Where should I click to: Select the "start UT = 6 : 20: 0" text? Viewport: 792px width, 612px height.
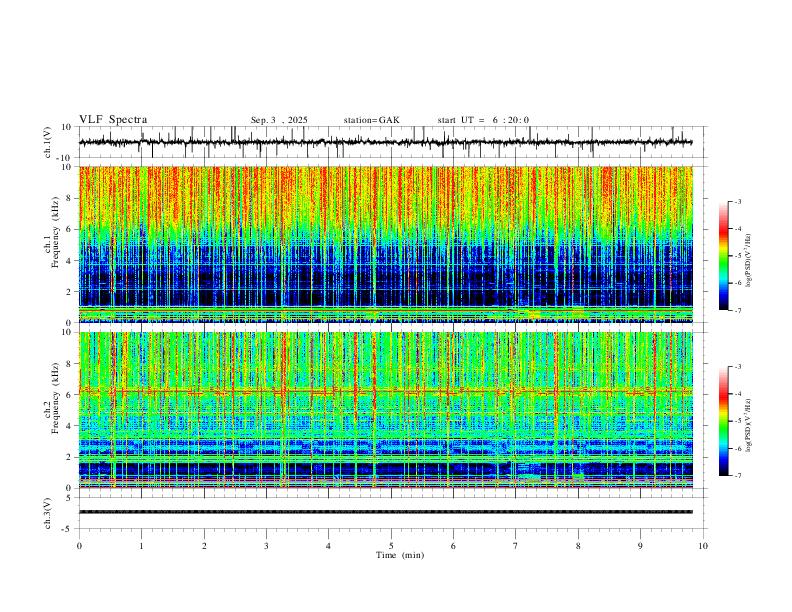point(483,120)
